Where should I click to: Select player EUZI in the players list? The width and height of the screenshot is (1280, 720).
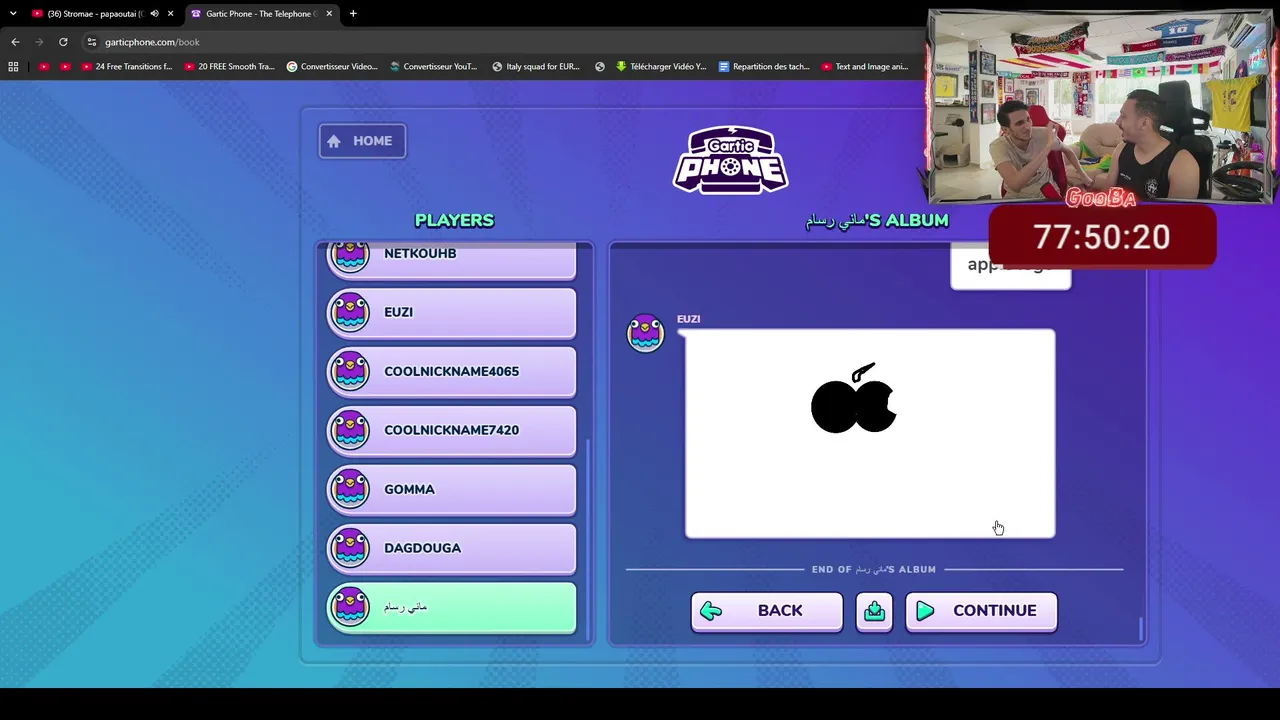point(451,313)
